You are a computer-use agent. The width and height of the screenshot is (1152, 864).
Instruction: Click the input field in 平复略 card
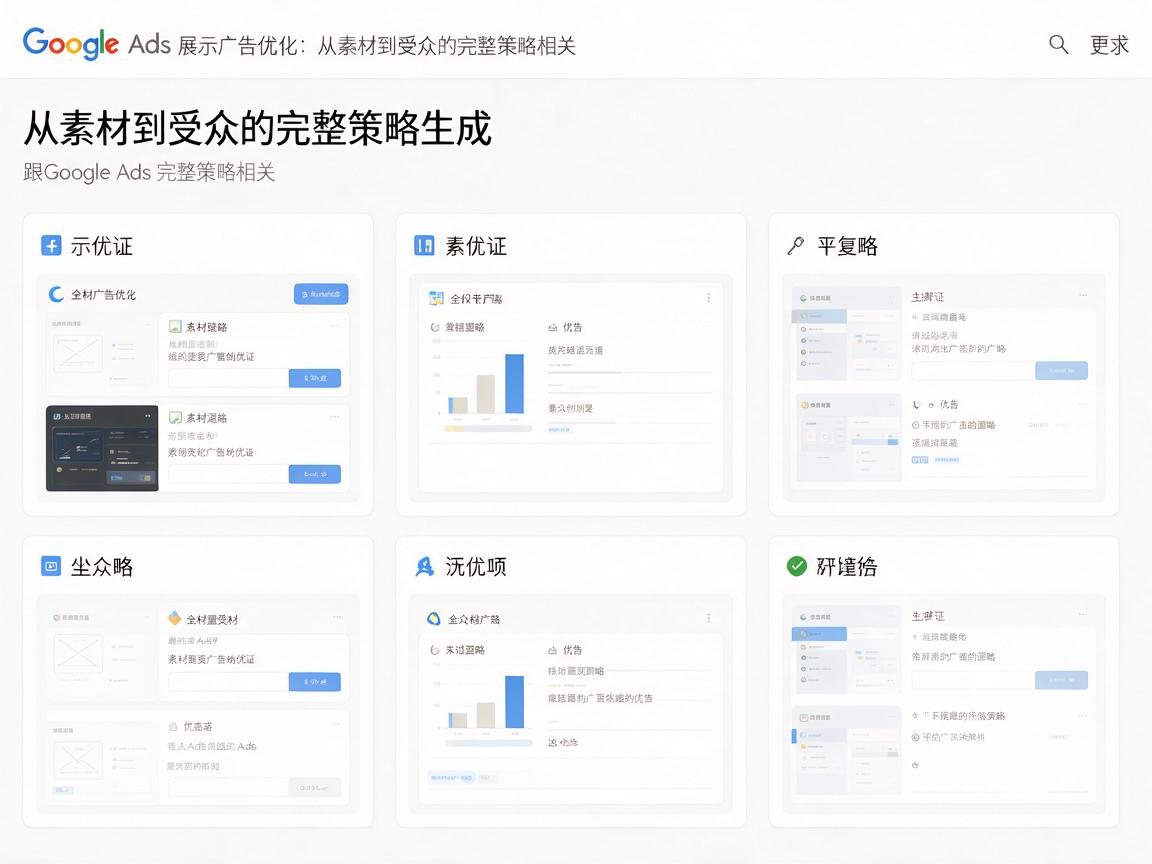(x=973, y=370)
